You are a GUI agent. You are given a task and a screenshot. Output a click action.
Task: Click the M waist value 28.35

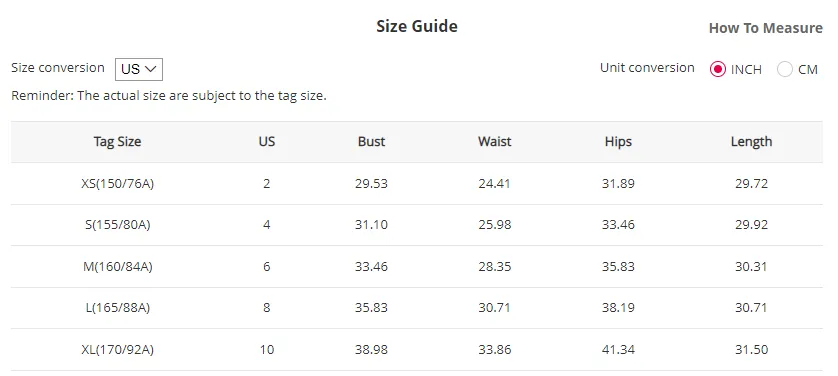[494, 267]
